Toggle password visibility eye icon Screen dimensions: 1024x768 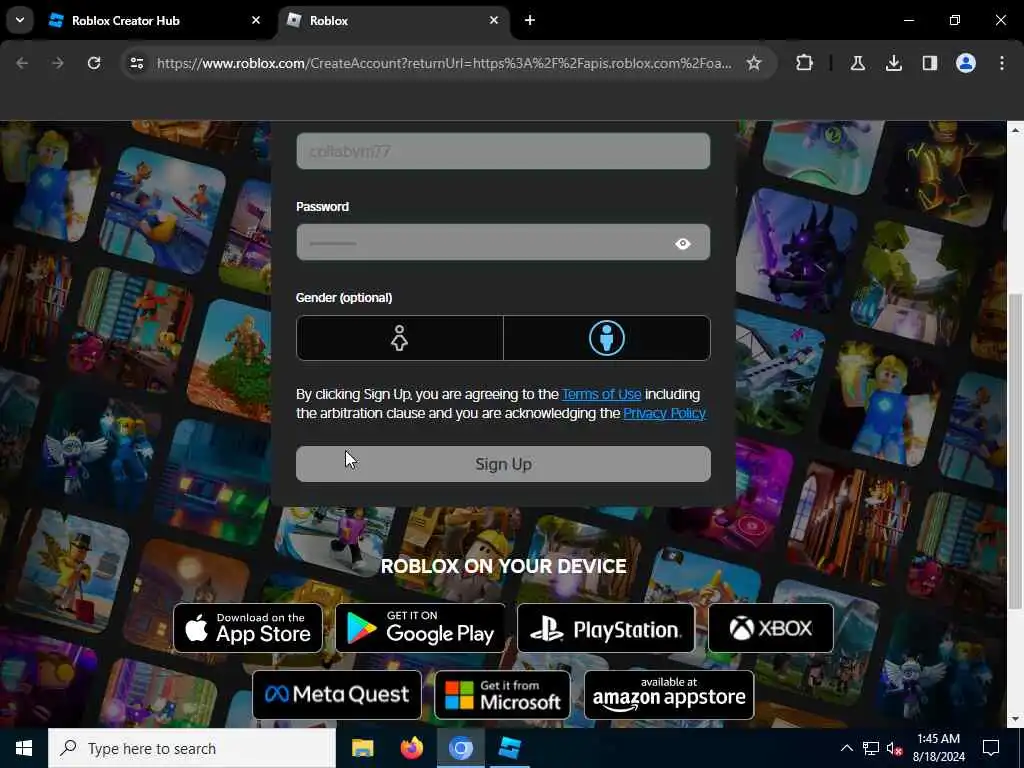coord(682,244)
